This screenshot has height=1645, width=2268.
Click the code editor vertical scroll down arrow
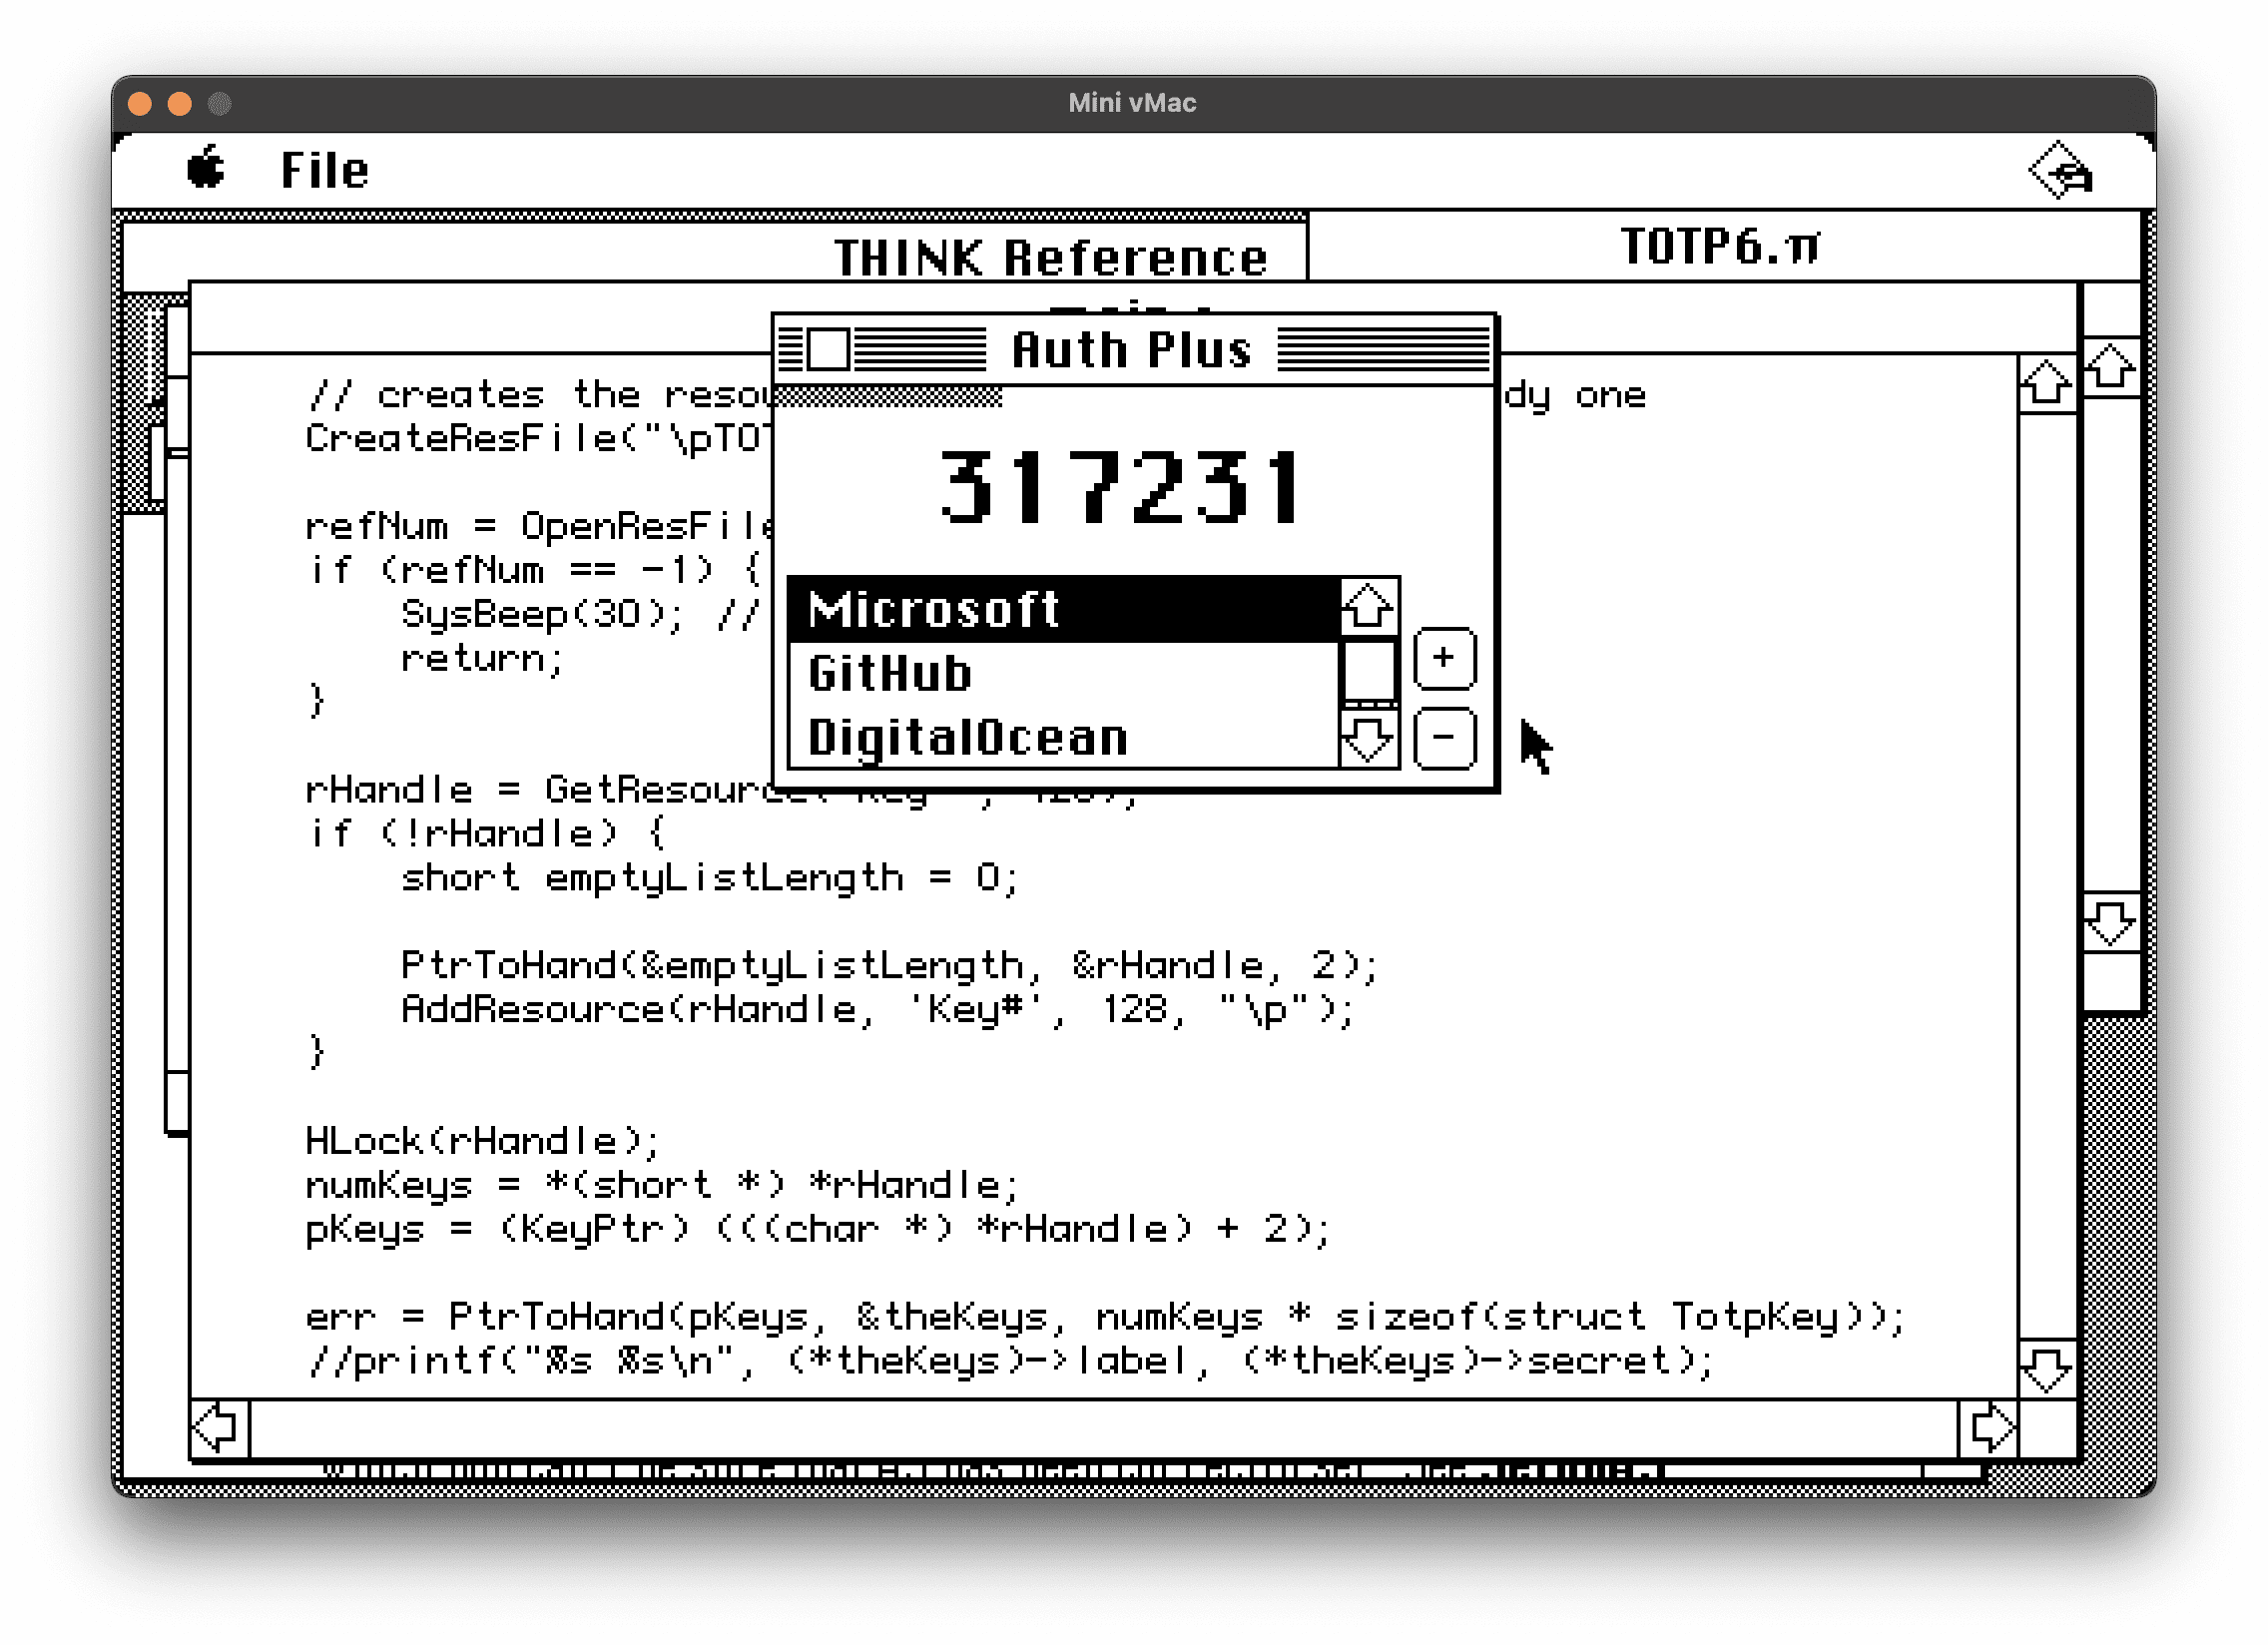tap(2046, 1368)
